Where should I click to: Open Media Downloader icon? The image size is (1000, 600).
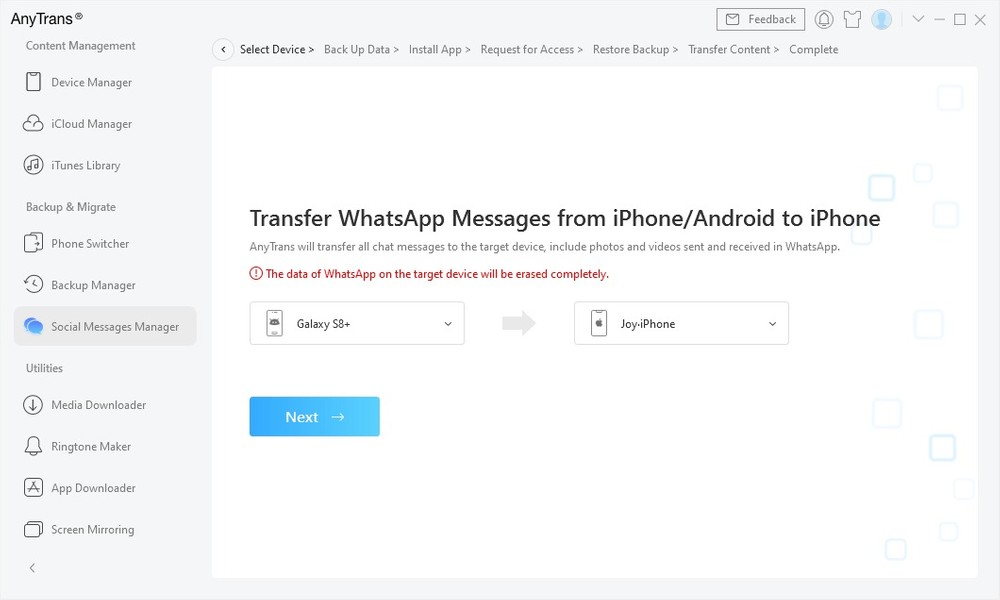pos(33,405)
